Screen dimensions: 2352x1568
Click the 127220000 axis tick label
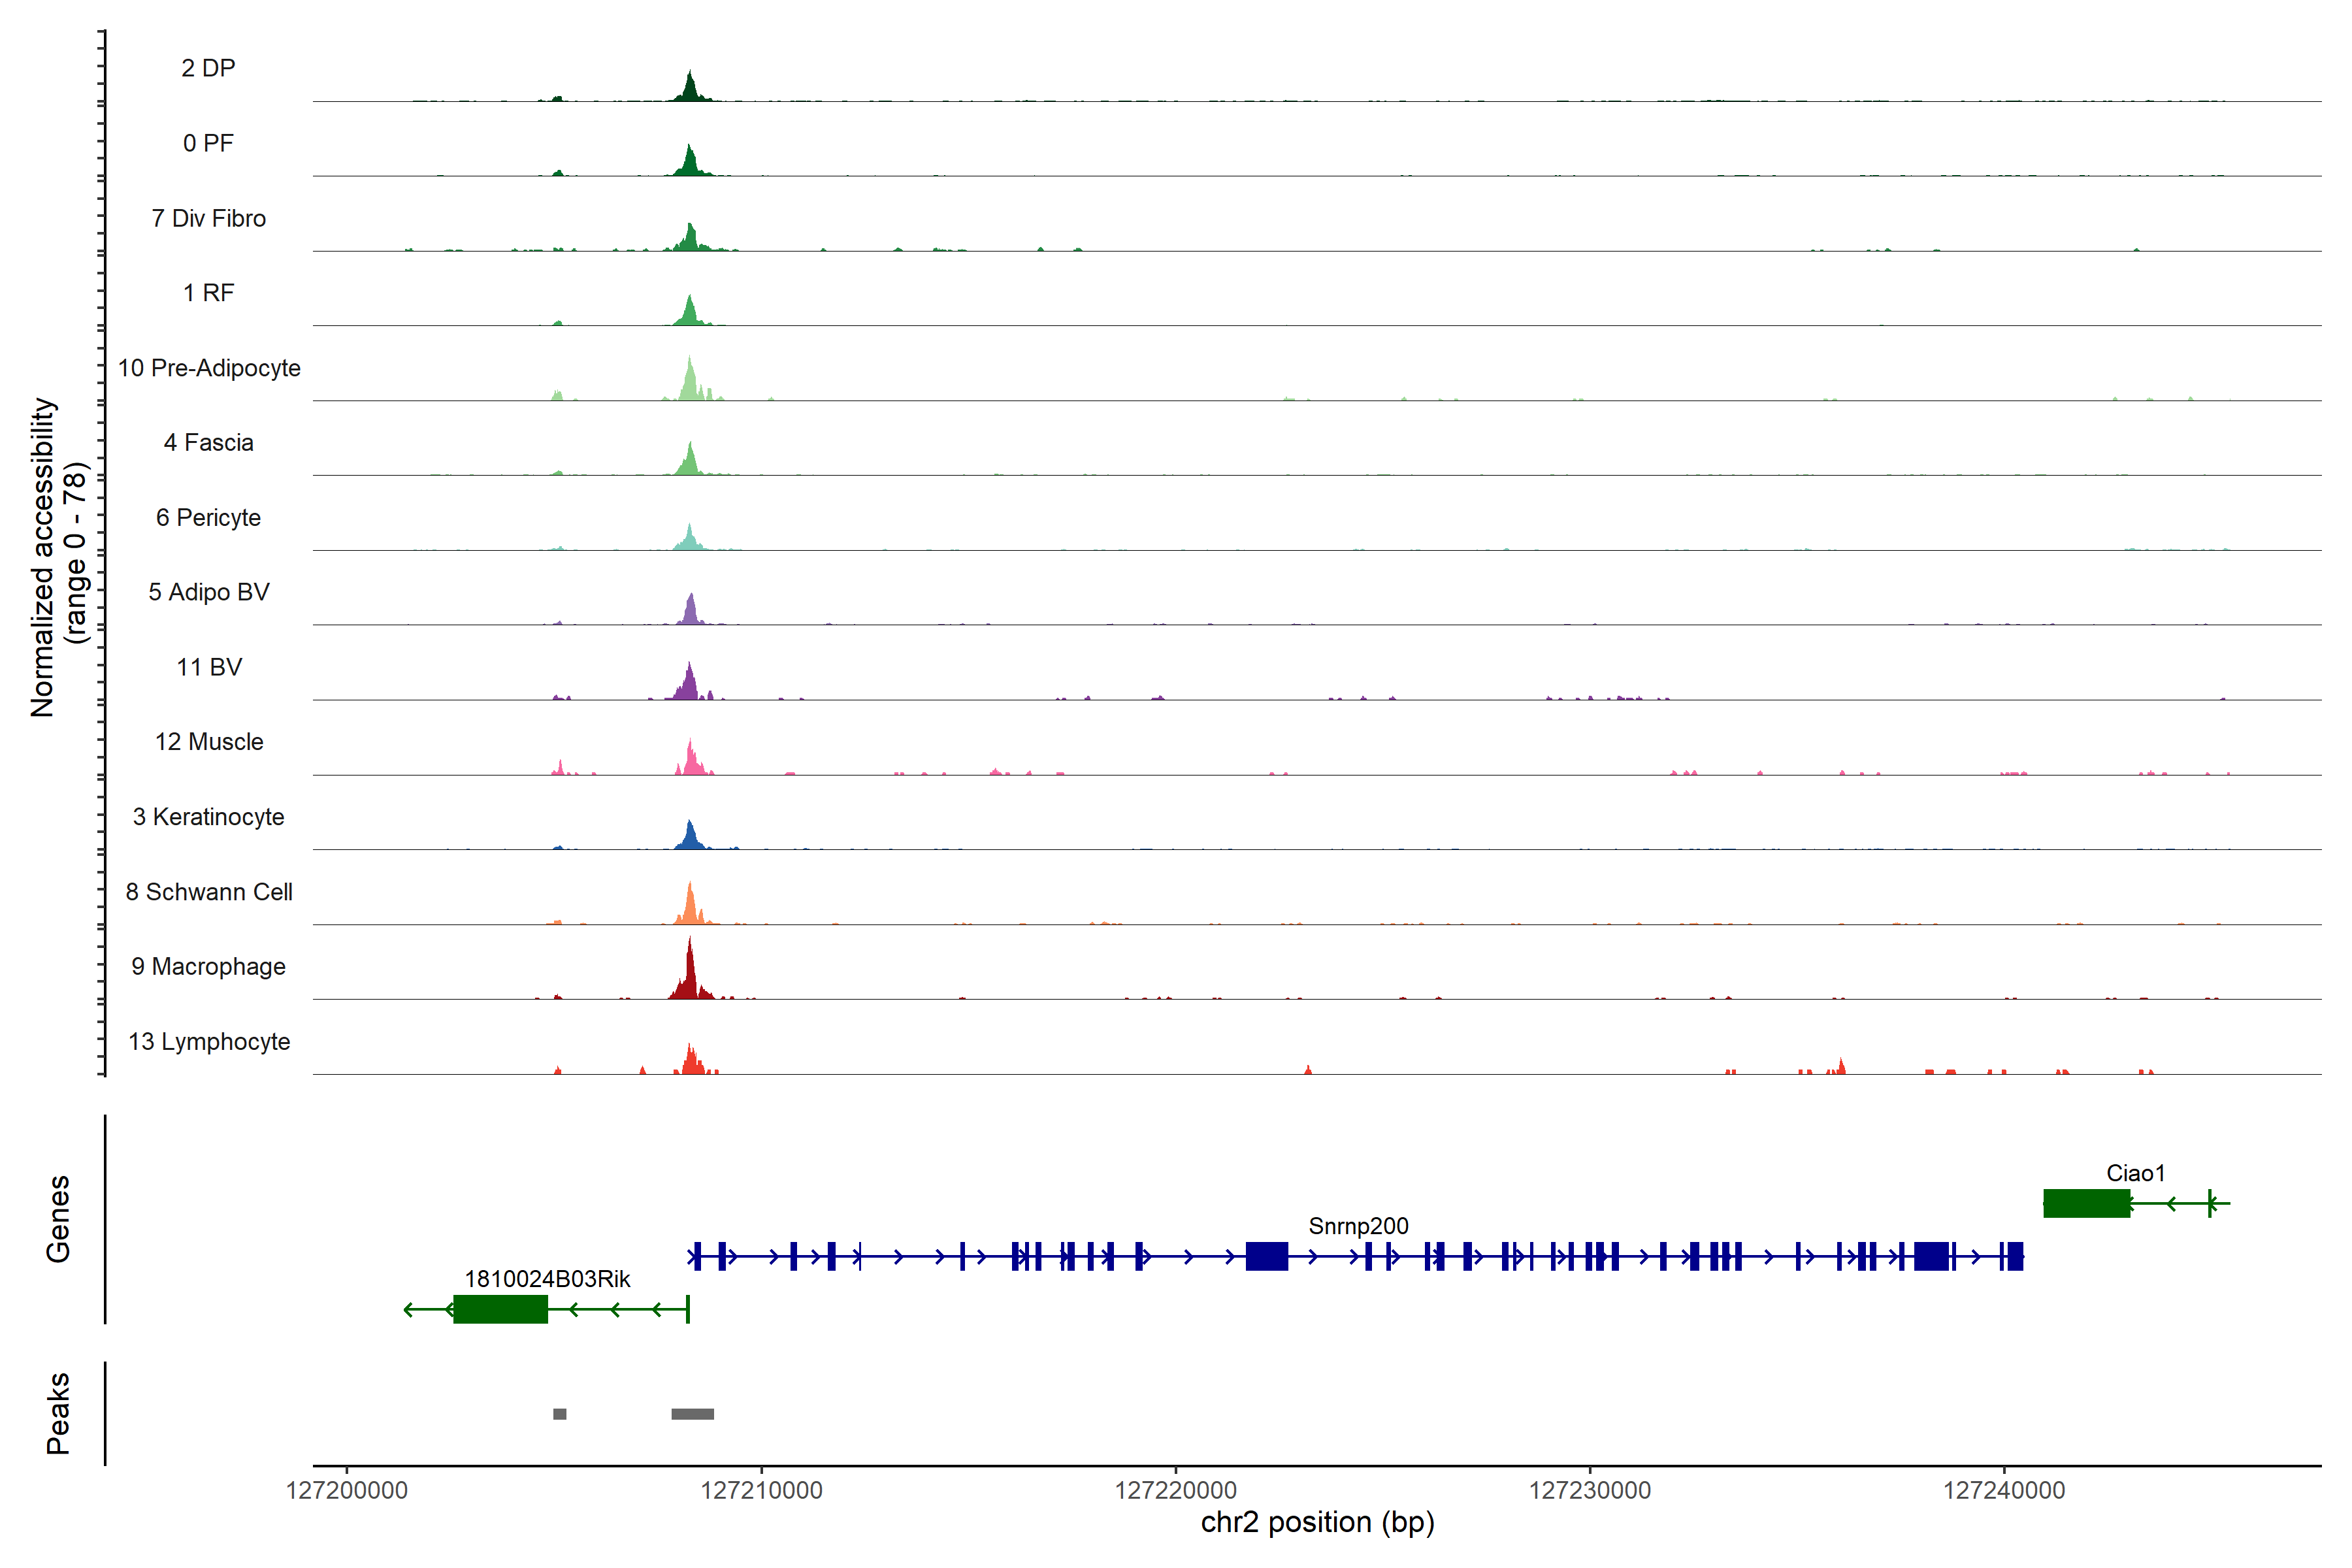point(1175,1490)
